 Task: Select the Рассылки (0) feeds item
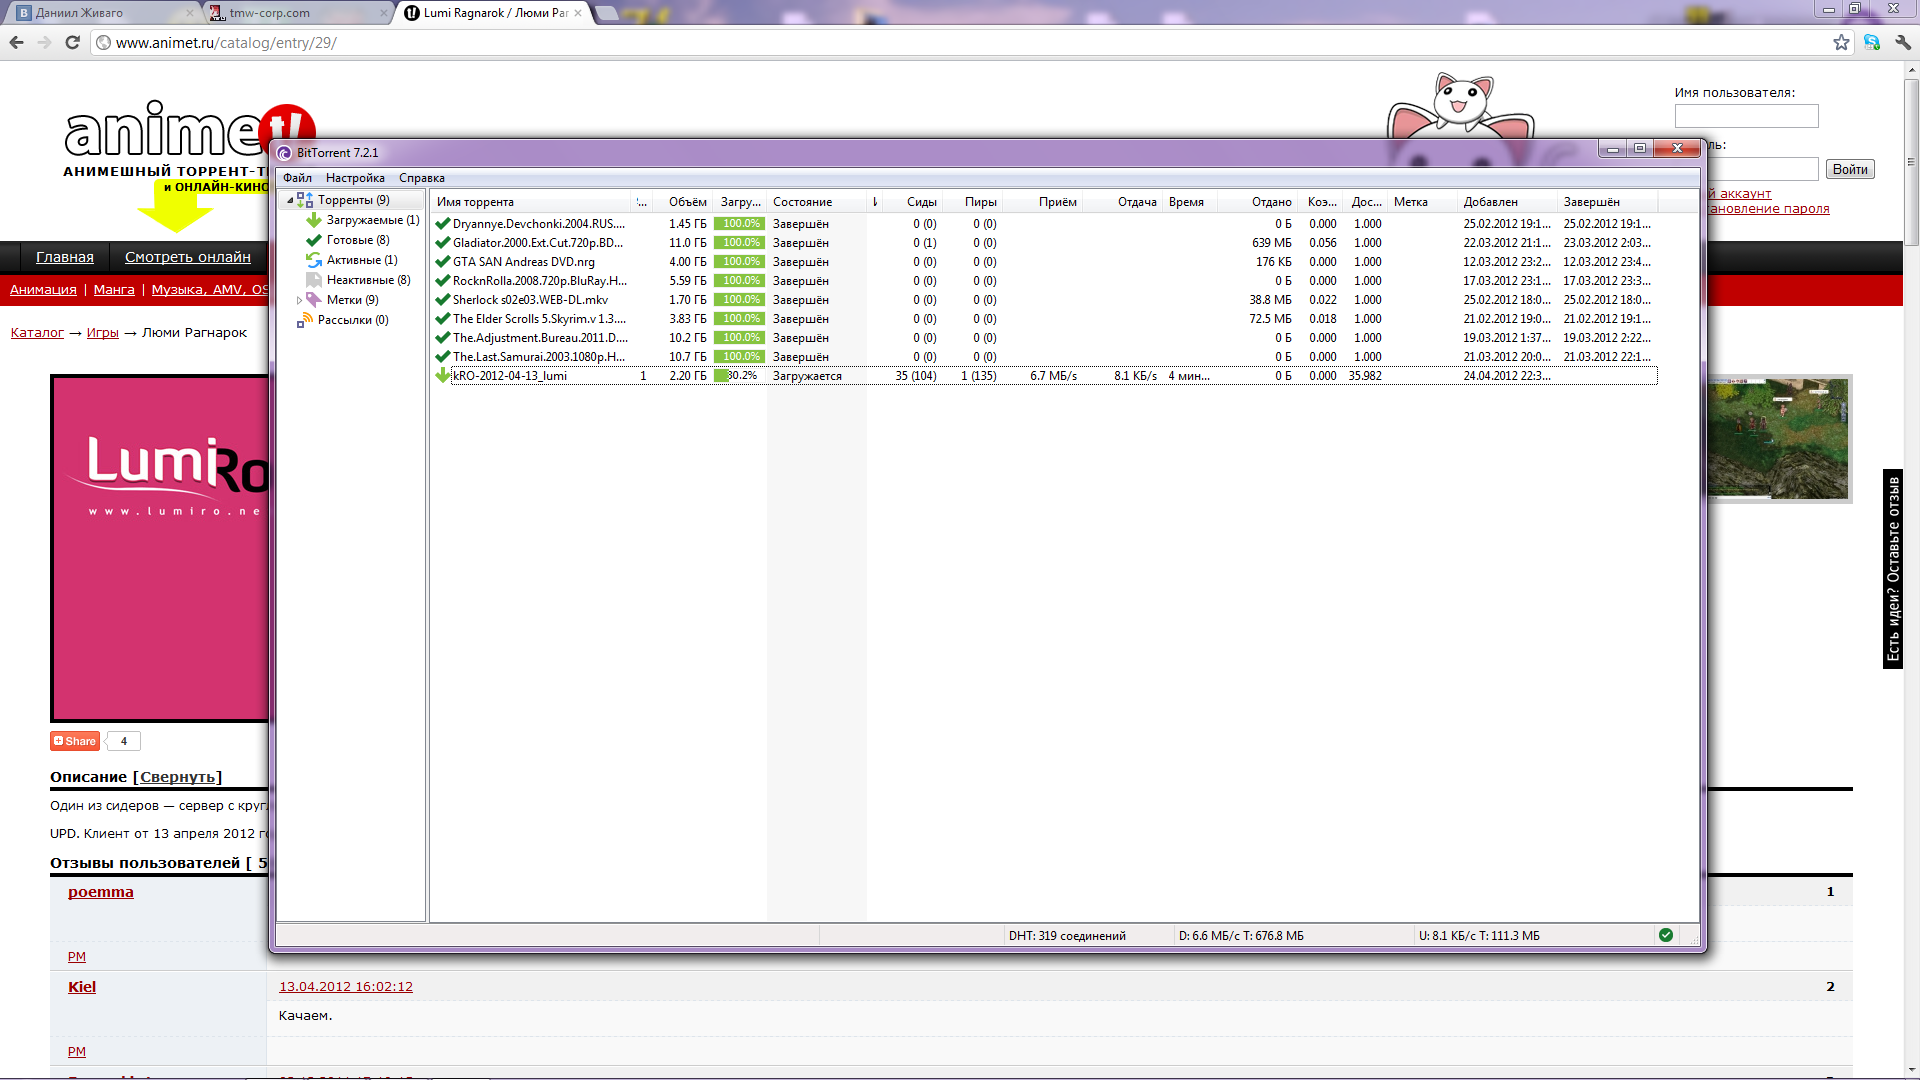(x=353, y=320)
